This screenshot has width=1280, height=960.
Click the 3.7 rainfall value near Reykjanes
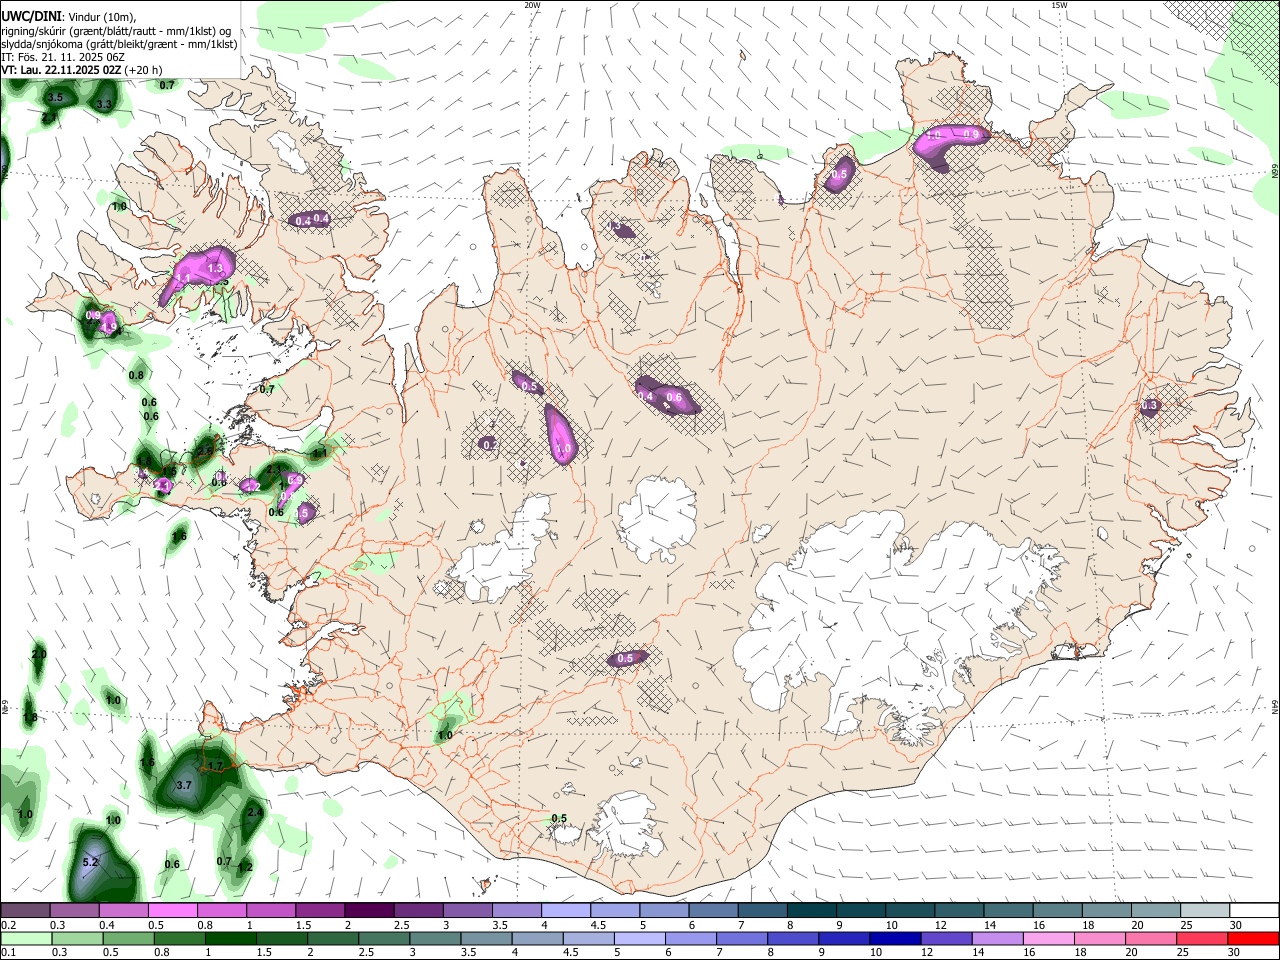click(184, 786)
